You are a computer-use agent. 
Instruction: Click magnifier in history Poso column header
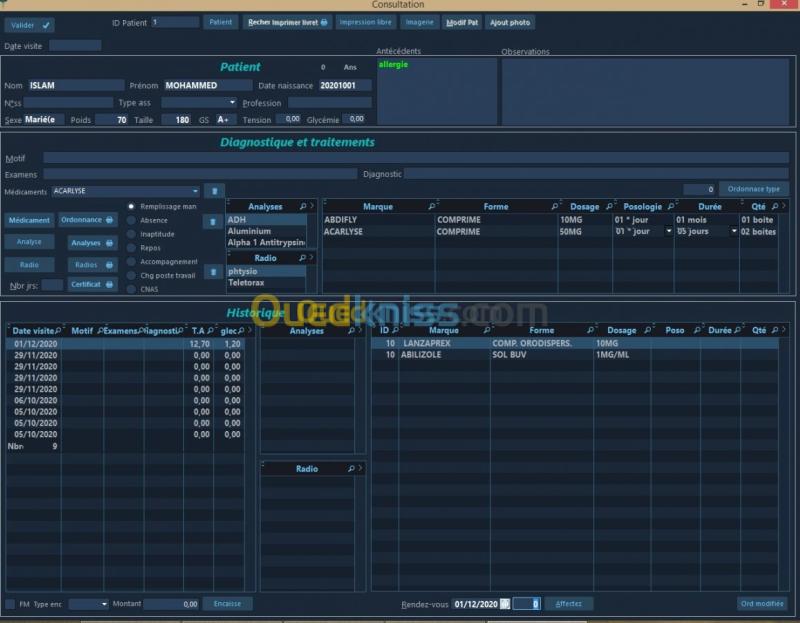pos(697,330)
